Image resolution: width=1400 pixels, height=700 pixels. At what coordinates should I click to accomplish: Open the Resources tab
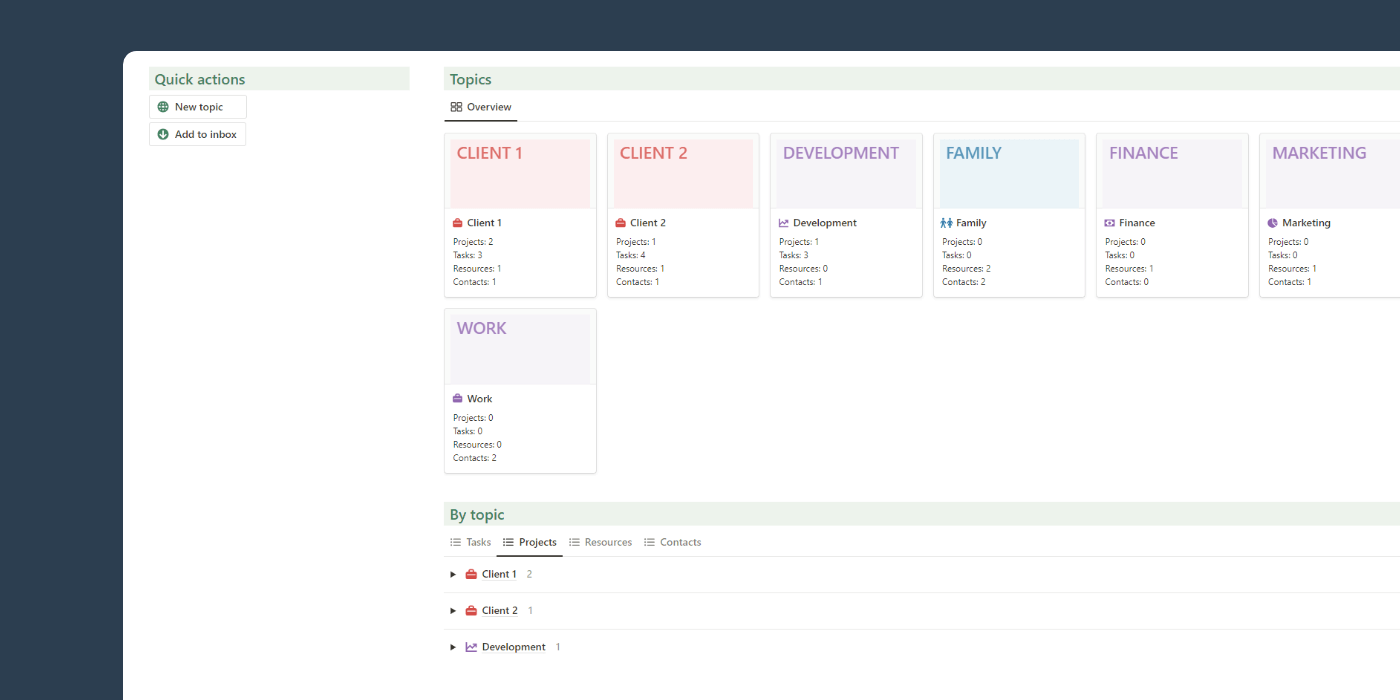[601, 542]
